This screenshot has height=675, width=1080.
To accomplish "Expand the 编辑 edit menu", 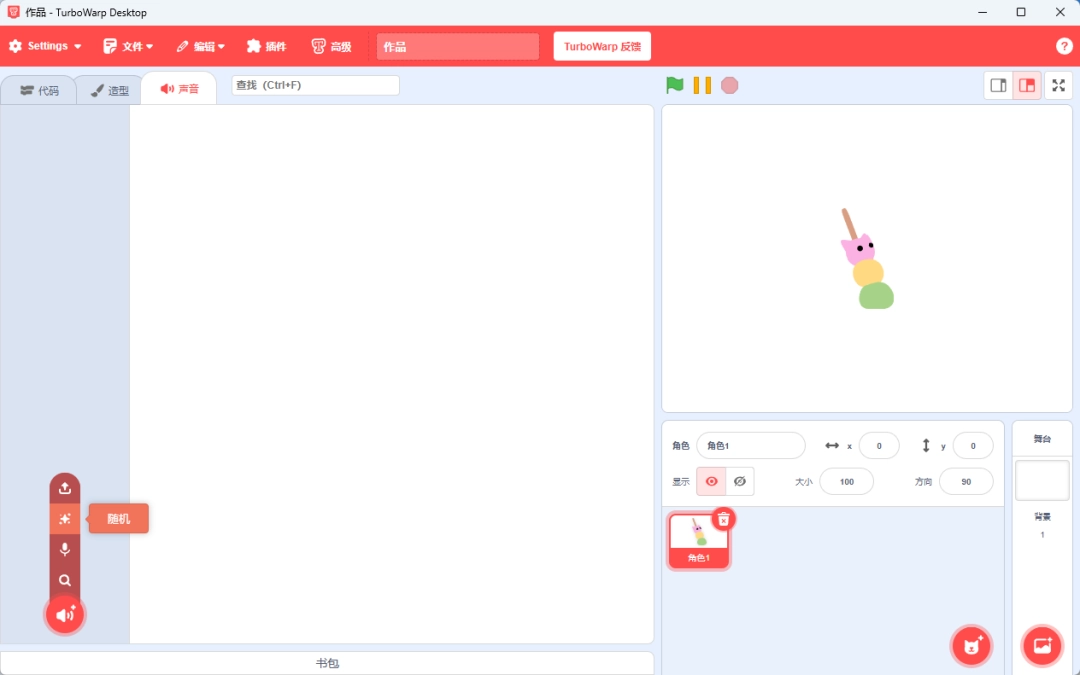I will point(201,46).
